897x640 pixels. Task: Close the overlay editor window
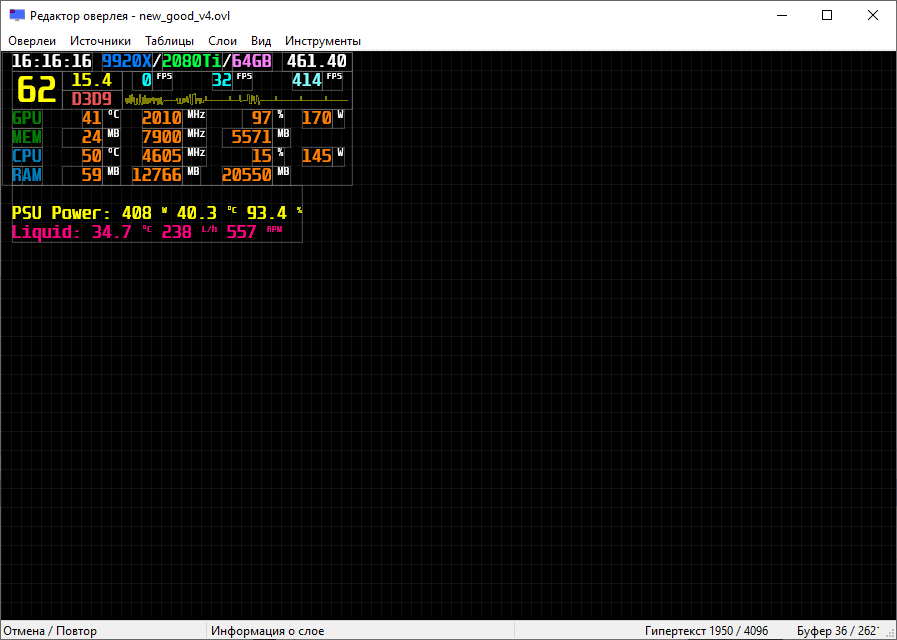tap(873, 15)
